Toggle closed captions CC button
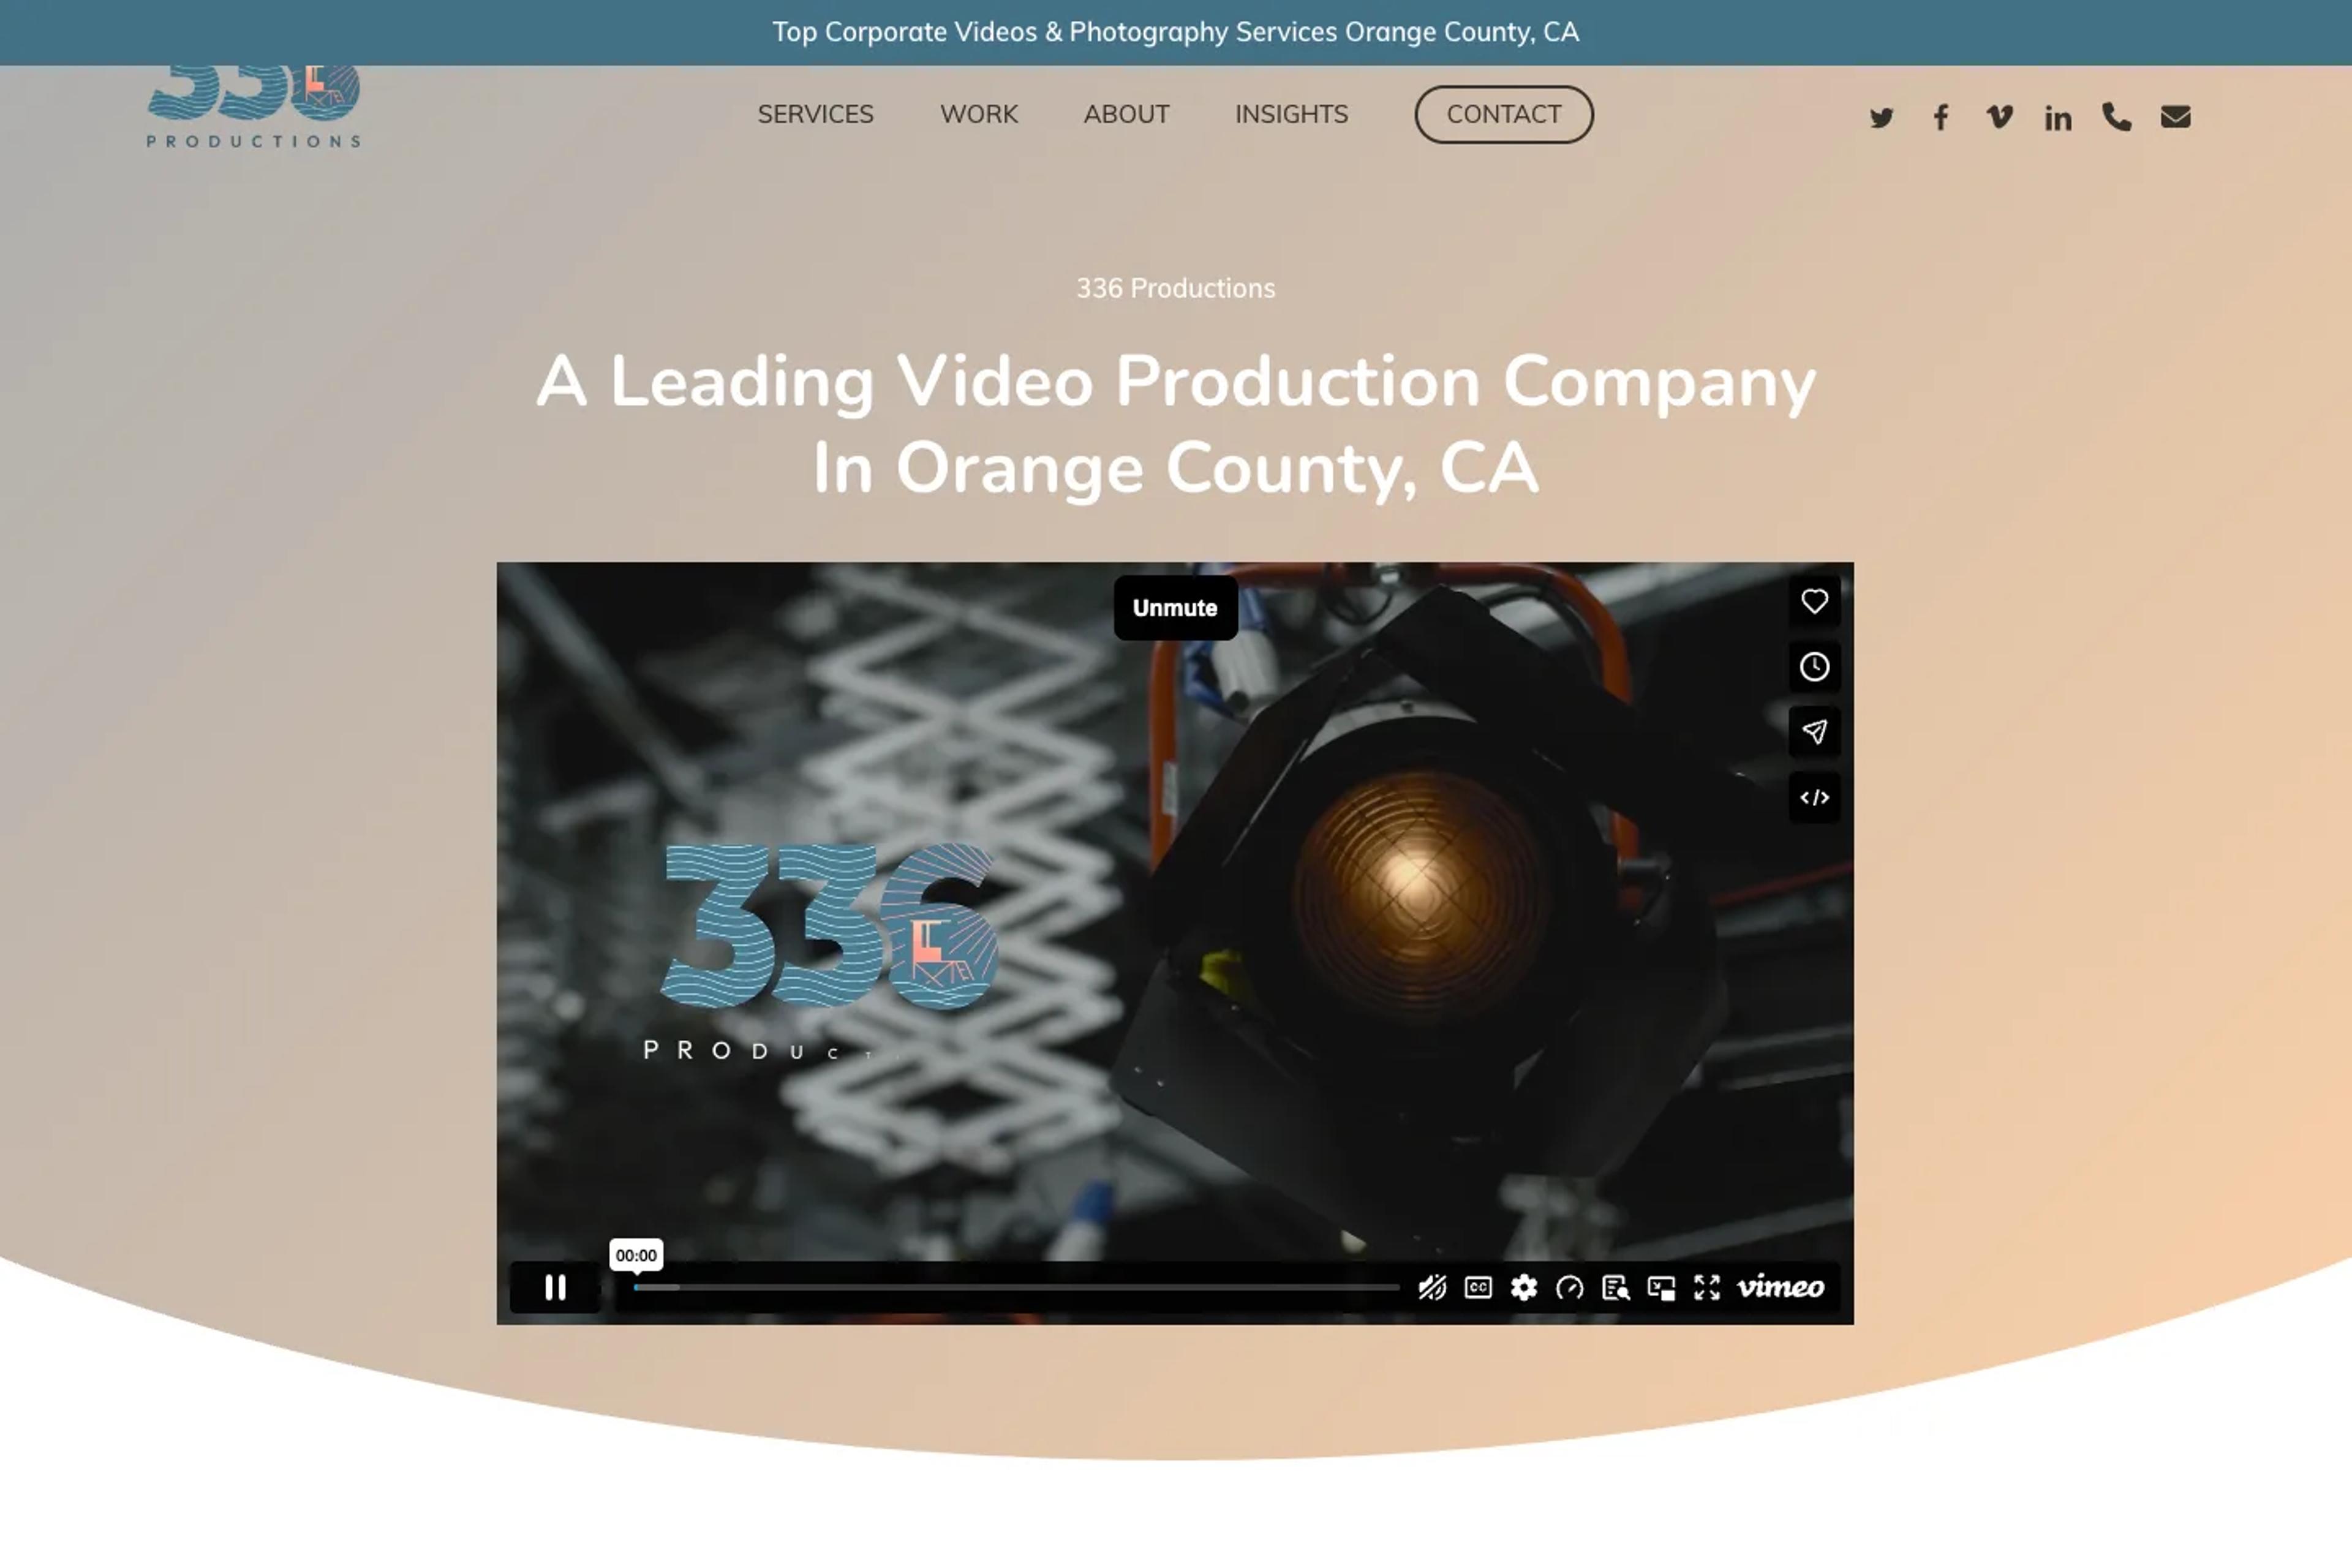The height and width of the screenshot is (1568, 2352). pos(1478,1287)
